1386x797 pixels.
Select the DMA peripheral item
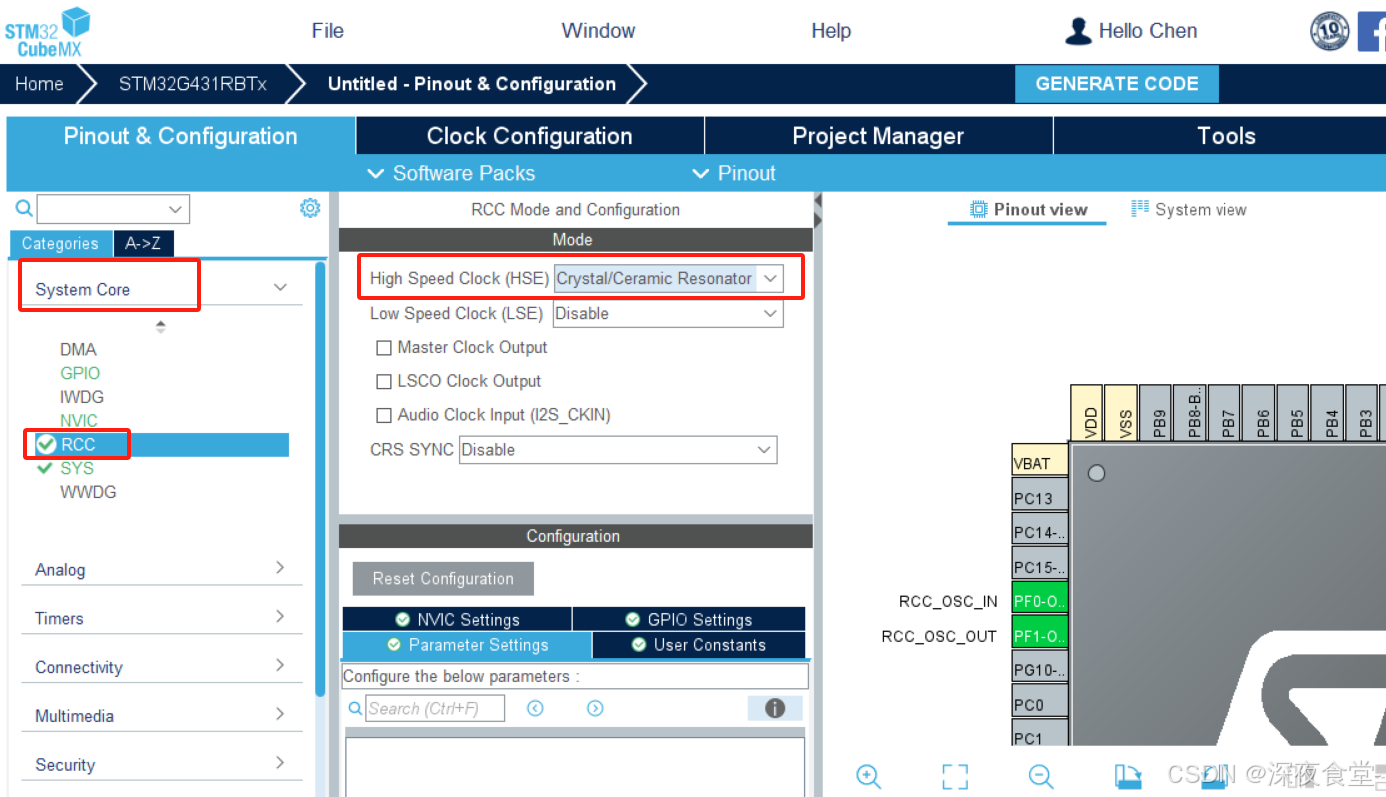tap(78, 349)
